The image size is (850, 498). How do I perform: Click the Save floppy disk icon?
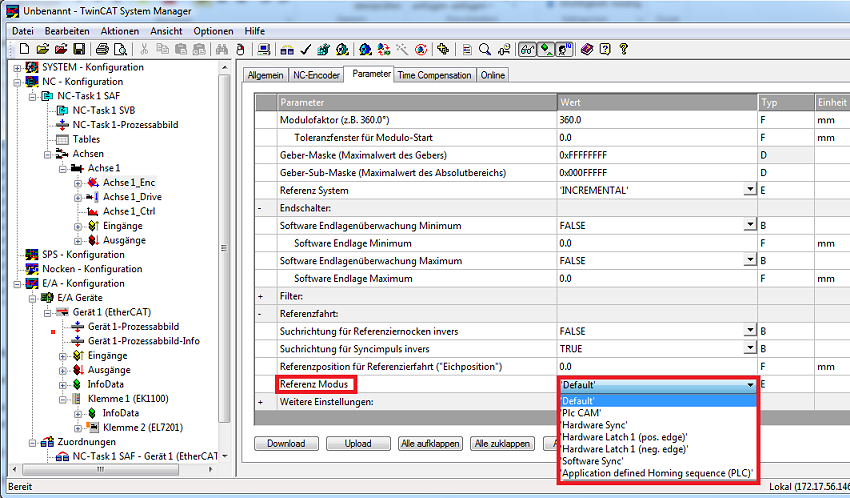click(x=79, y=49)
